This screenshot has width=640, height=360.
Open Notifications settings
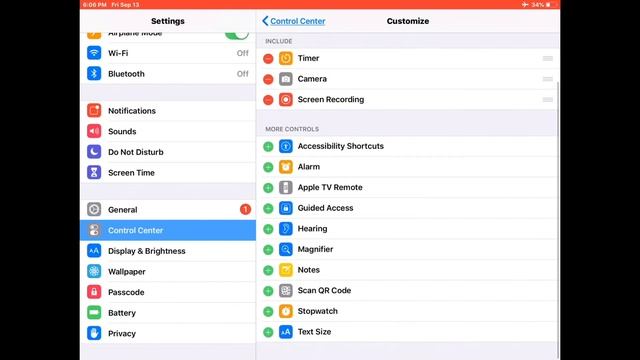pos(168,111)
